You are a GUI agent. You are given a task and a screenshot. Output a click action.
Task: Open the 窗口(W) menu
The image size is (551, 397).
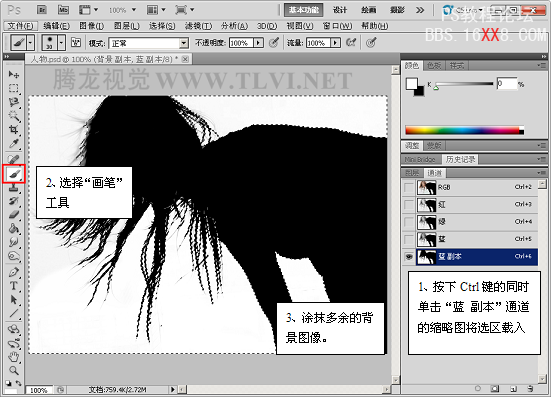tap(337, 26)
